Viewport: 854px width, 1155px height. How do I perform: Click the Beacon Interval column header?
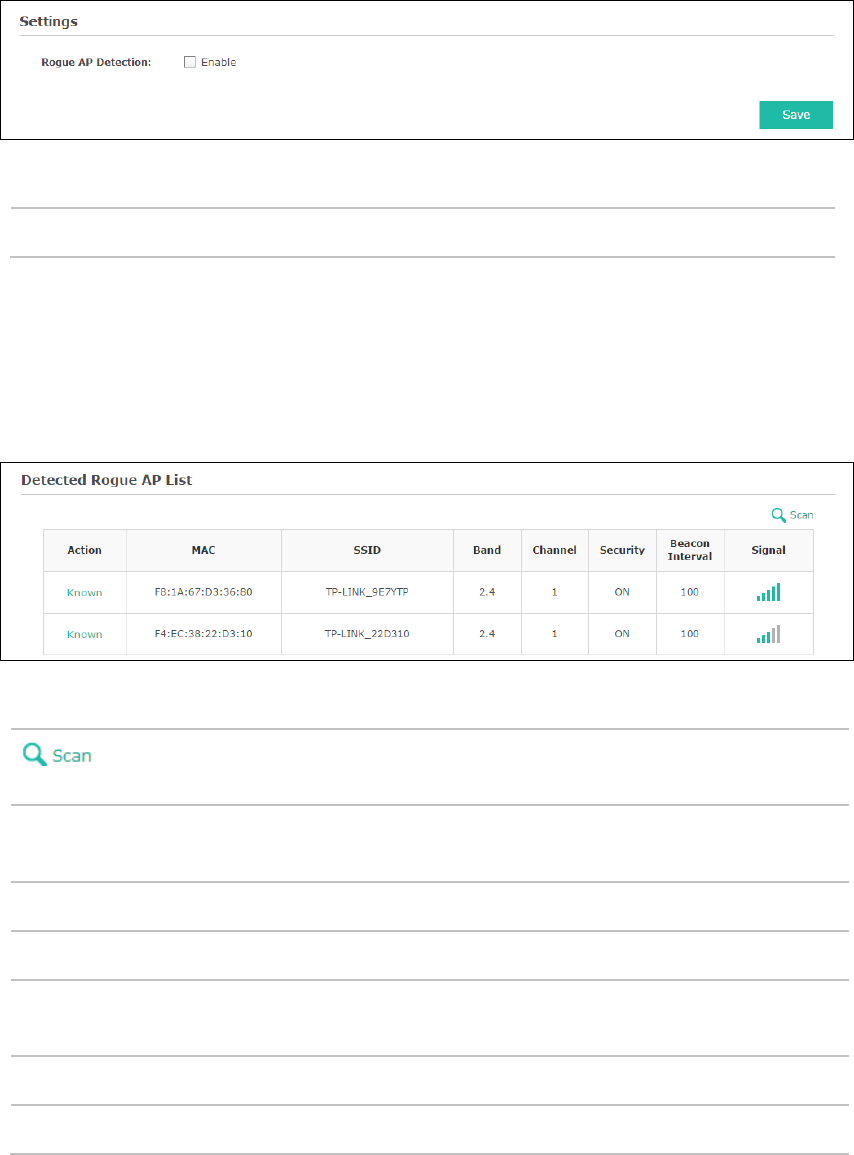pos(690,550)
